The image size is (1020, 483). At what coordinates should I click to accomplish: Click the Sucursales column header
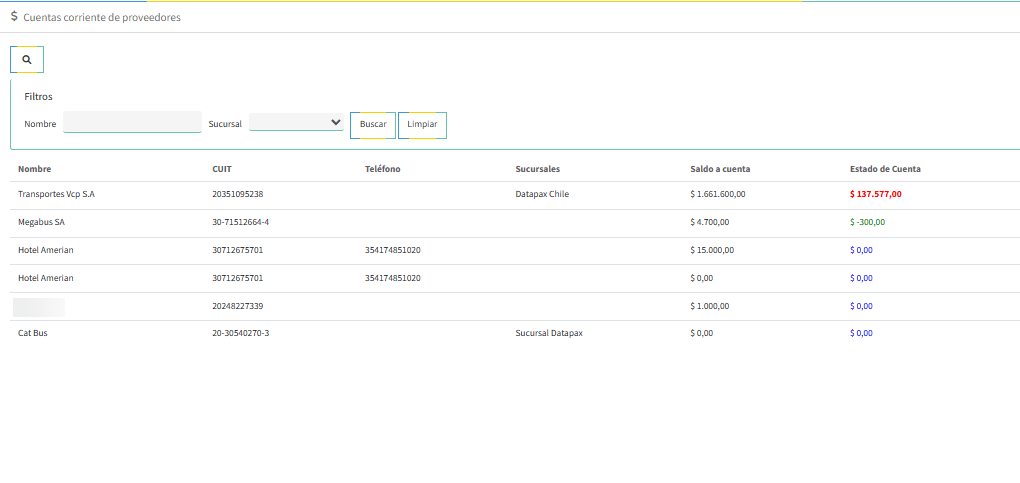pyautogui.click(x=538, y=169)
